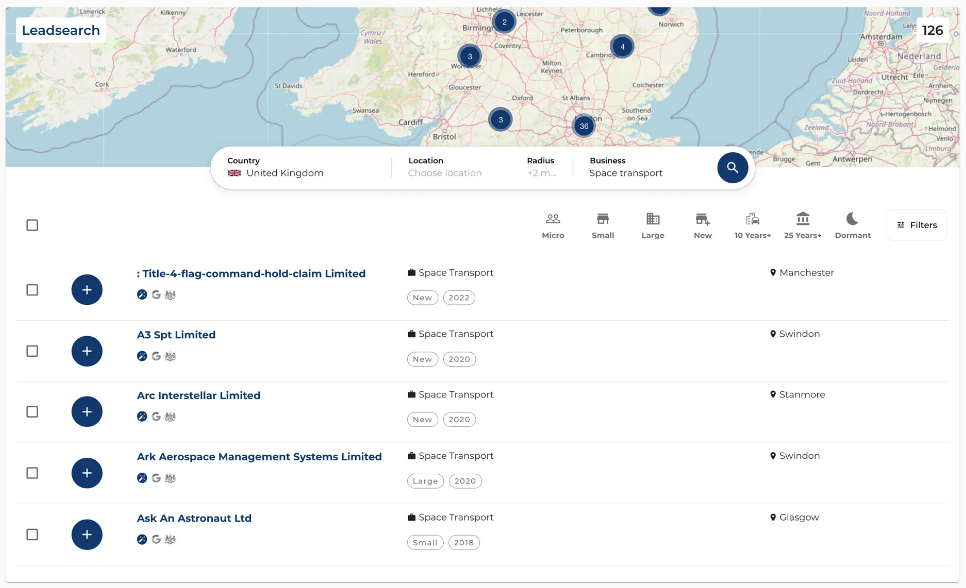The width and height of the screenshot is (966, 588).
Task: Click the Choose location input field
Action: pyautogui.click(x=445, y=173)
